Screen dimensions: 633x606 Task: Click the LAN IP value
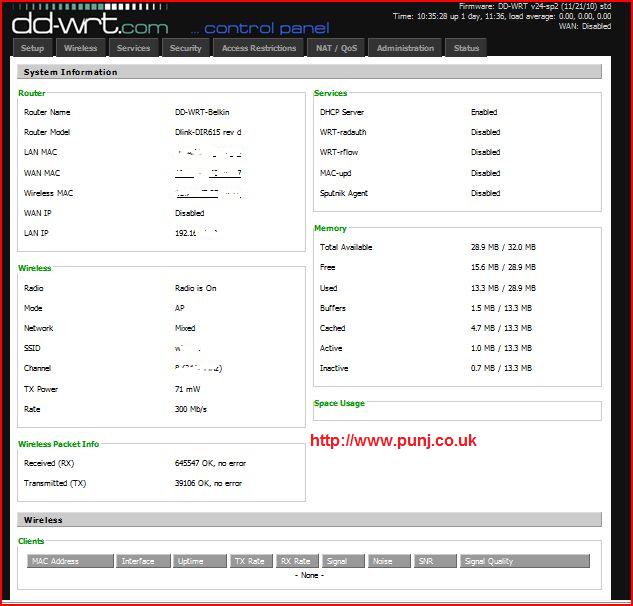tap(196, 233)
